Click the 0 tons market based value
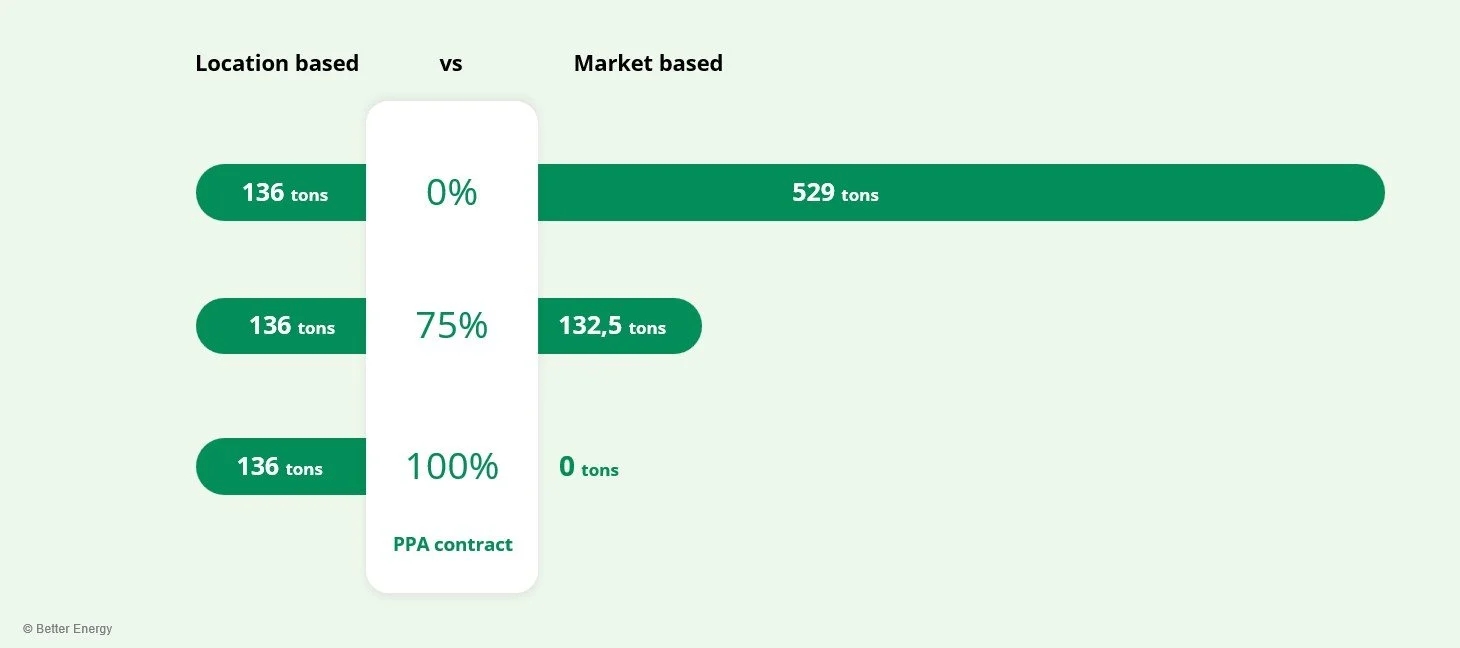1460x648 pixels. [589, 467]
